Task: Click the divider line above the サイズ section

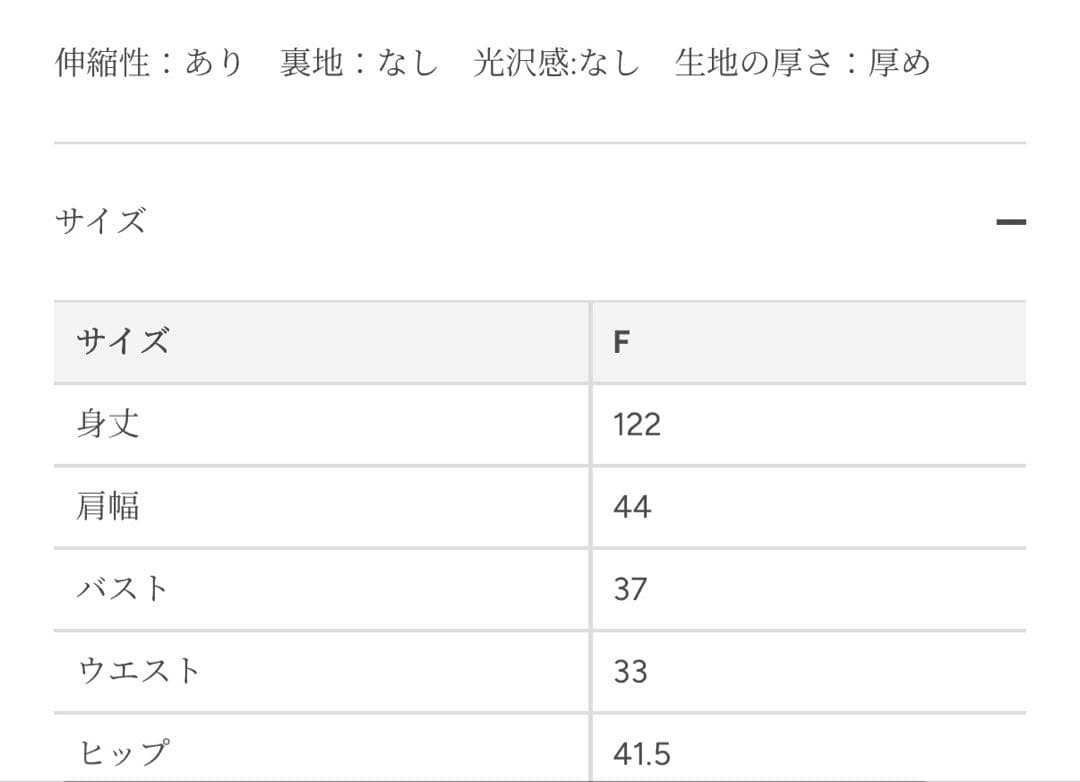Action: tap(540, 143)
